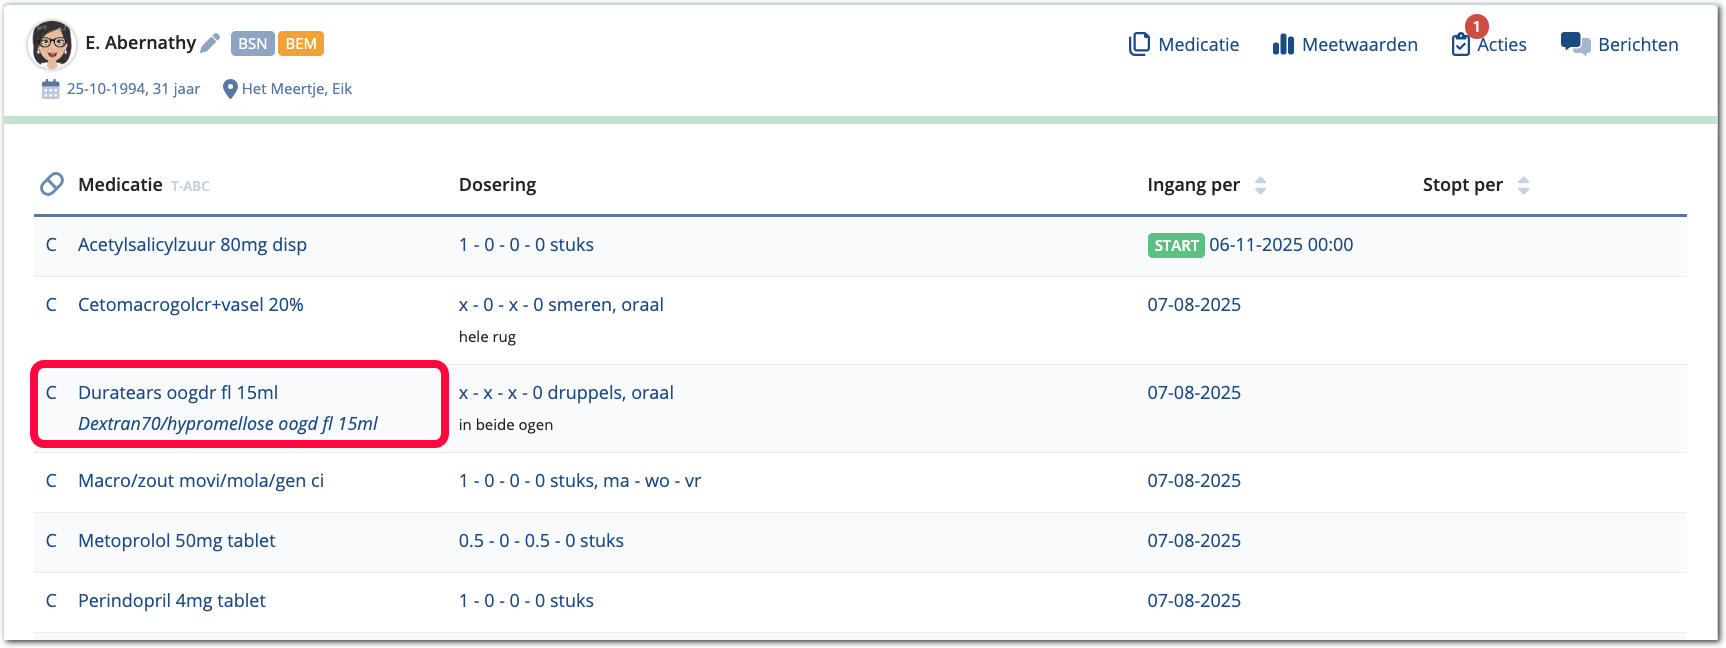Click the pencil edit icon beside E. Abernathy

click(x=210, y=43)
